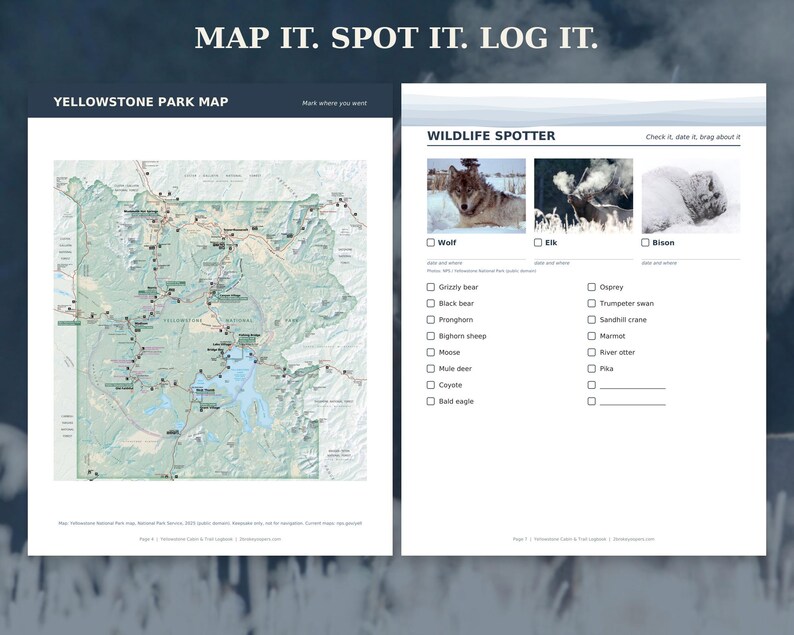Check the Bald eagle checkbox

(x=430, y=401)
